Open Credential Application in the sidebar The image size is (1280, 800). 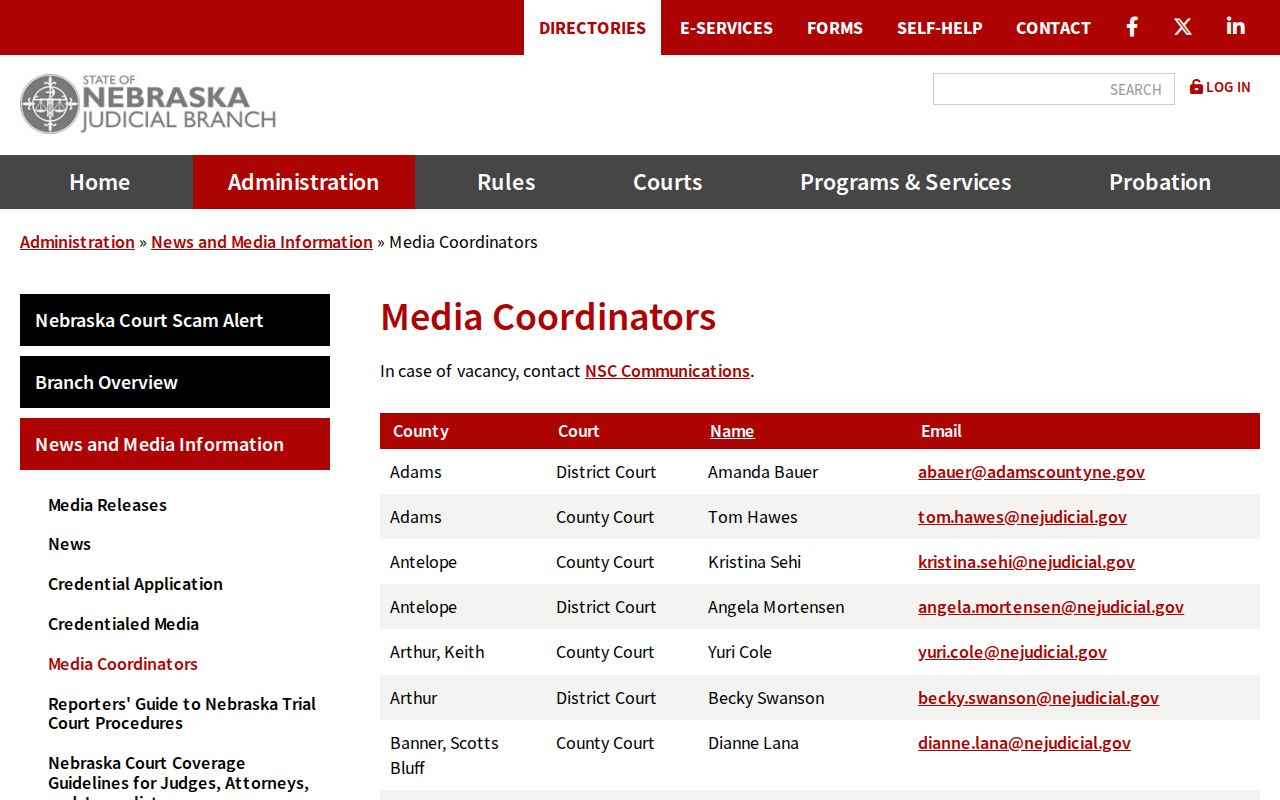click(x=135, y=584)
